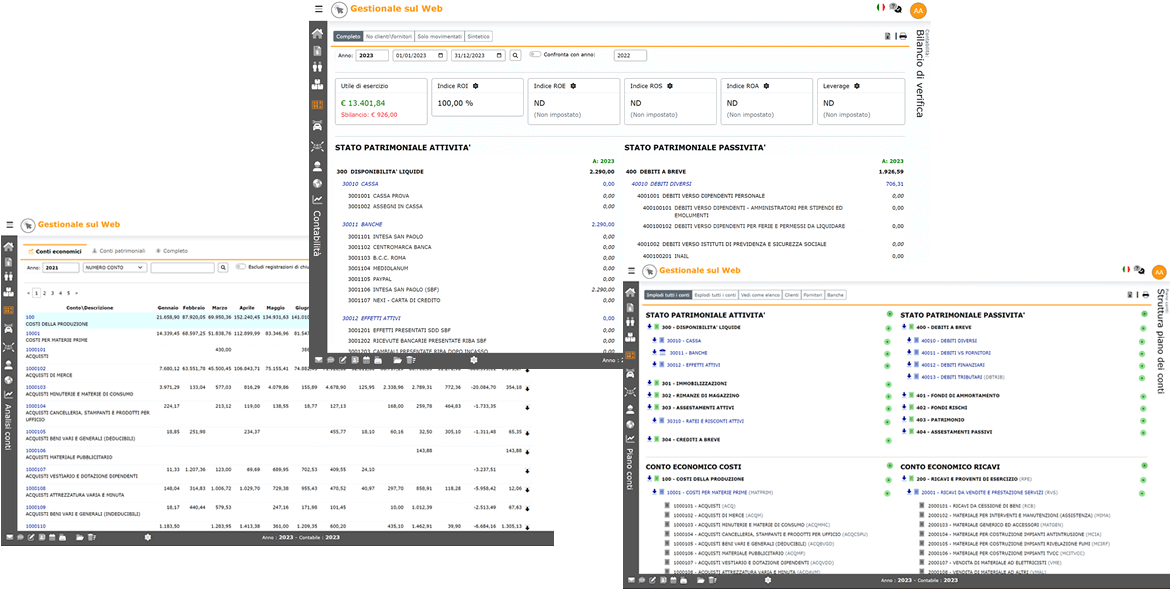Image resolution: width=1175 pixels, height=594 pixels.
Task: Click the search magnifier next to 31/12/2023
Action: pos(516,56)
